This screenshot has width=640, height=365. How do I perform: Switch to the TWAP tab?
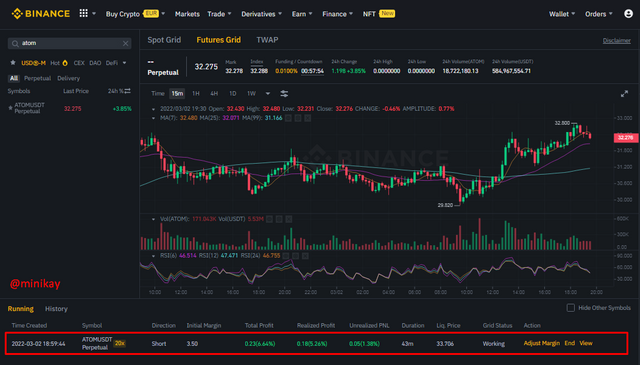click(x=267, y=40)
